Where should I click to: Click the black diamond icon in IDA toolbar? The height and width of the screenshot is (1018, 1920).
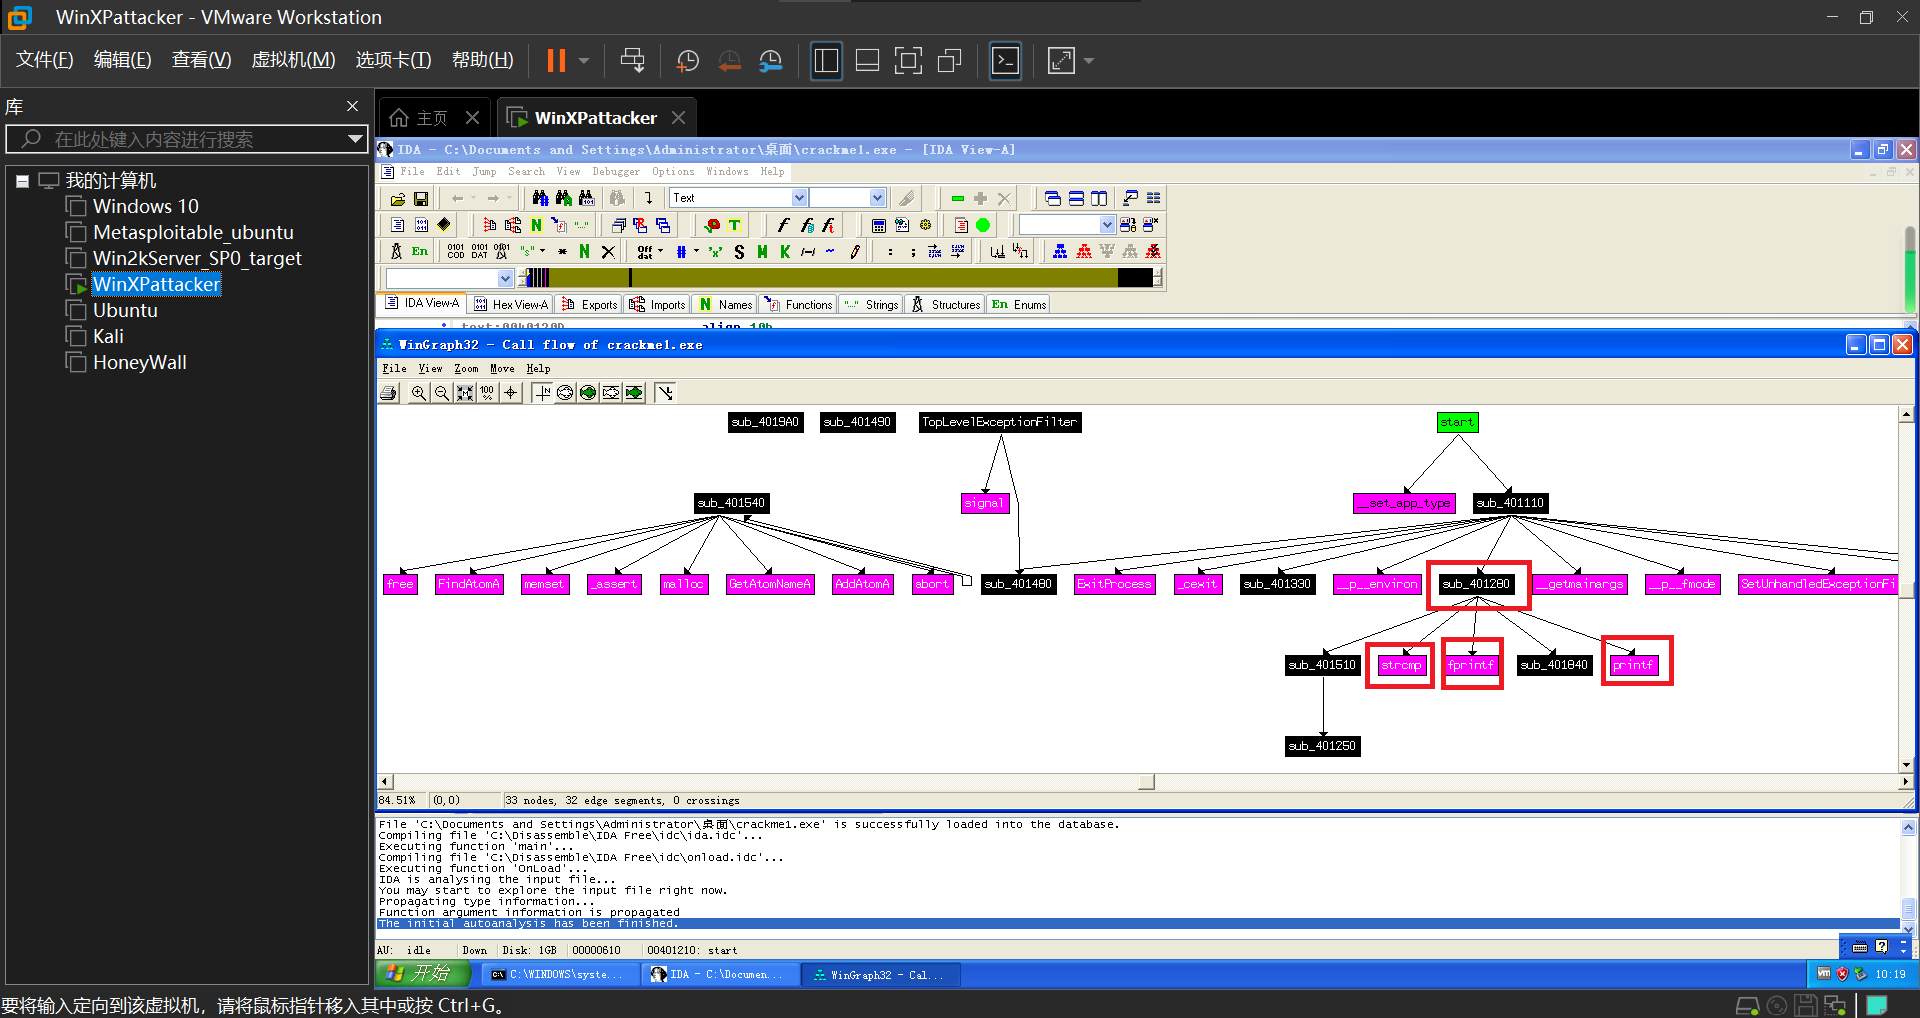pos(444,225)
